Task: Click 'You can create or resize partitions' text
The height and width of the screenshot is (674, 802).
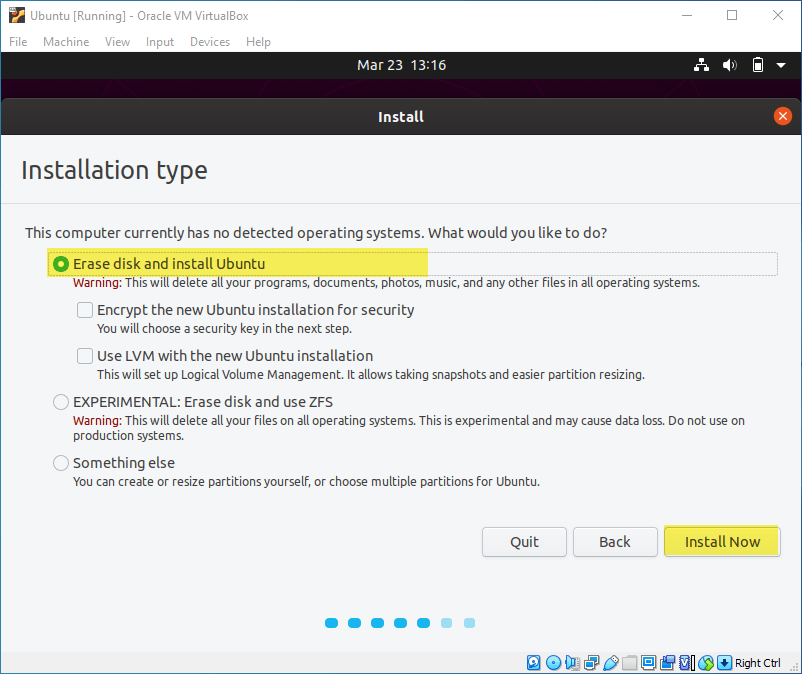Action: pyautogui.click(x=306, y=481)
